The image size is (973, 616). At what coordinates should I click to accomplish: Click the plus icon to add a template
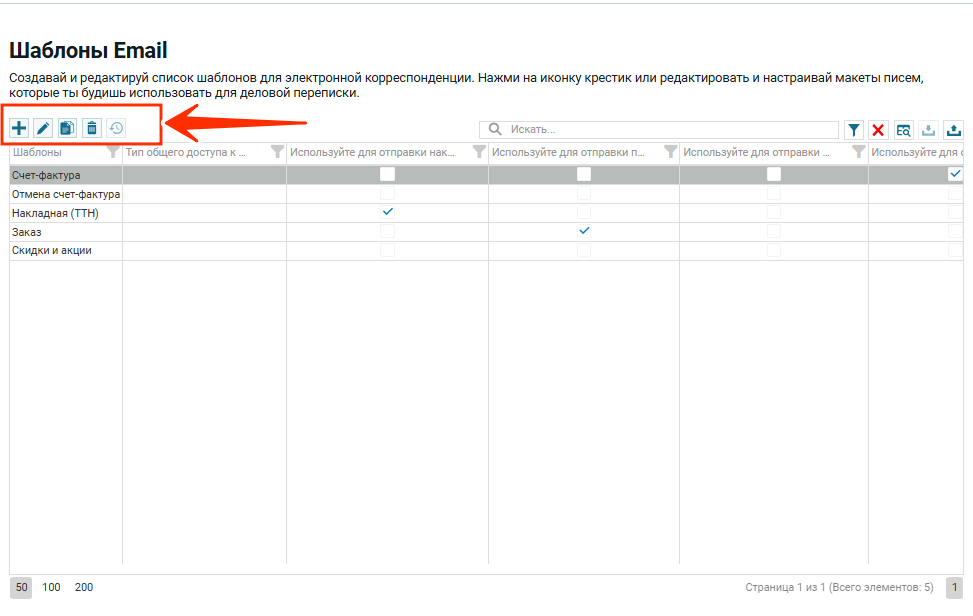pyautogui.click(x=19, y=128)
